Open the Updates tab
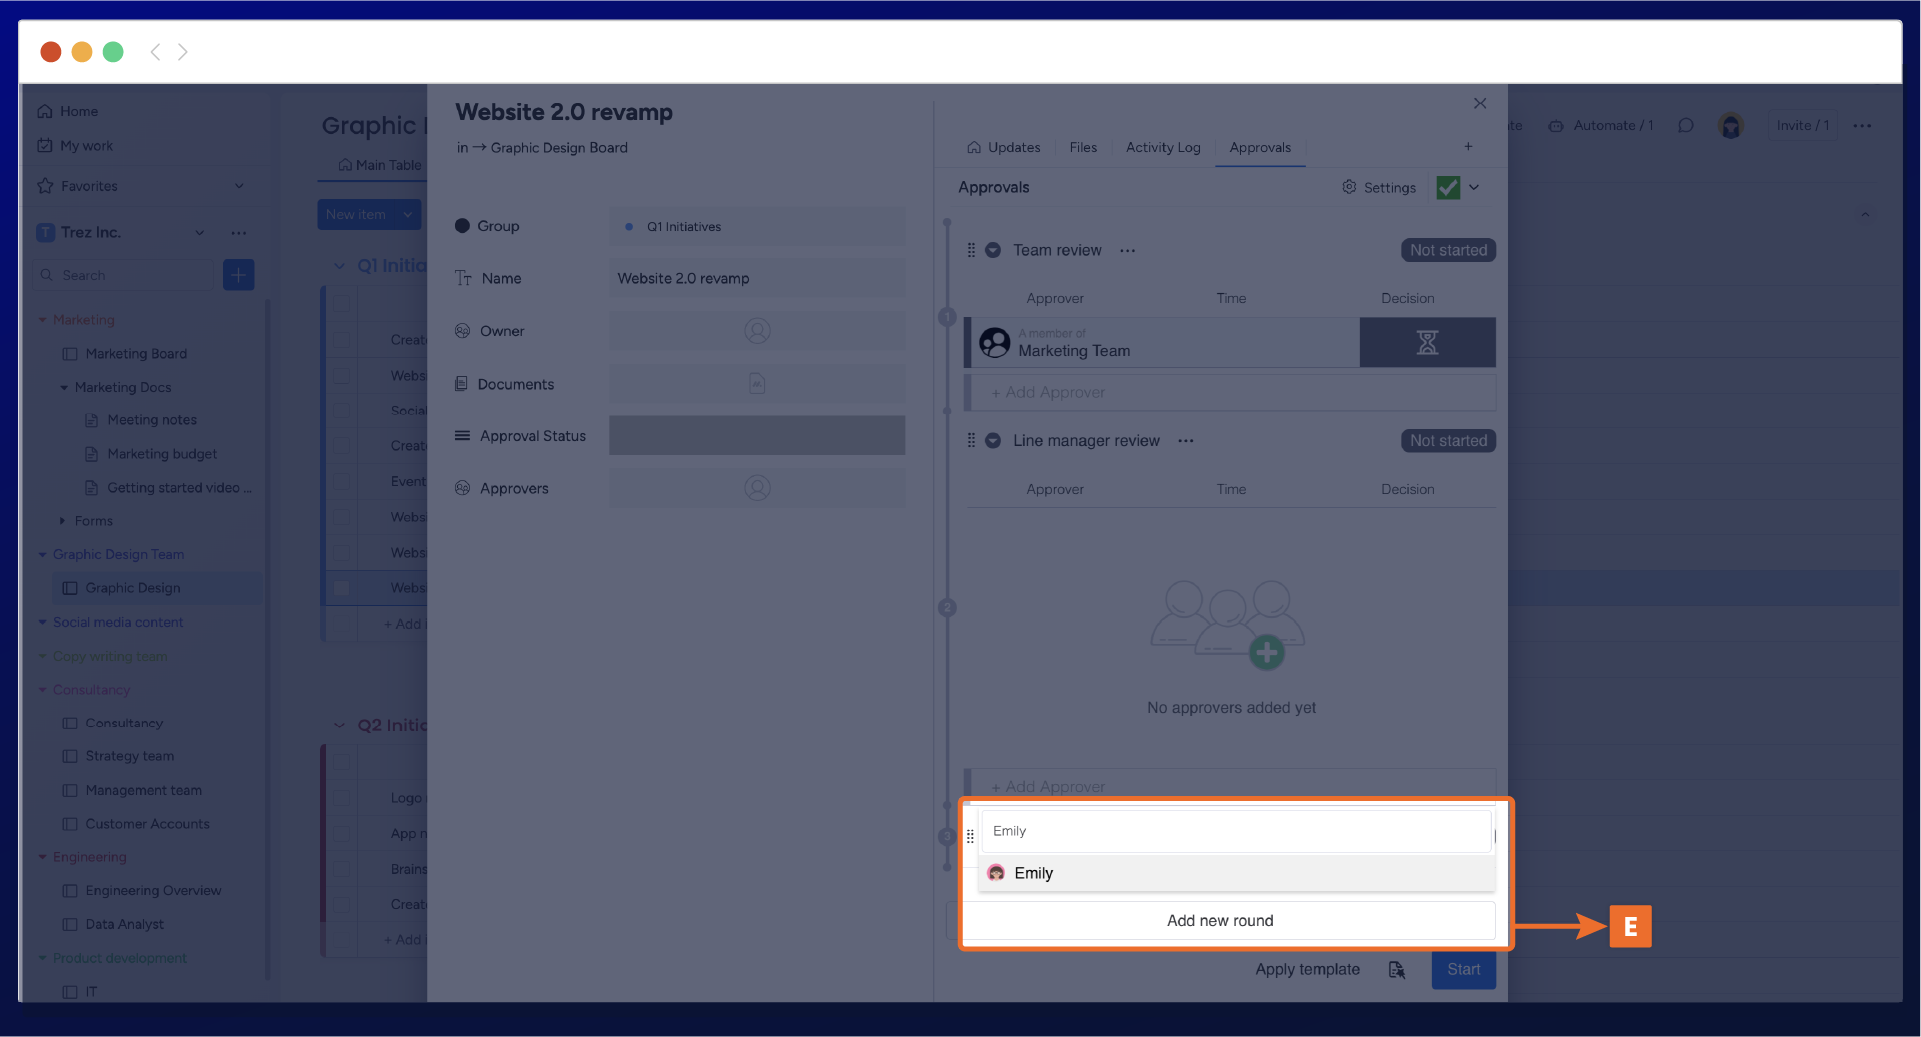Image resolution: width=1921 pixels, height=1037 pixels. click(1003, 148)
